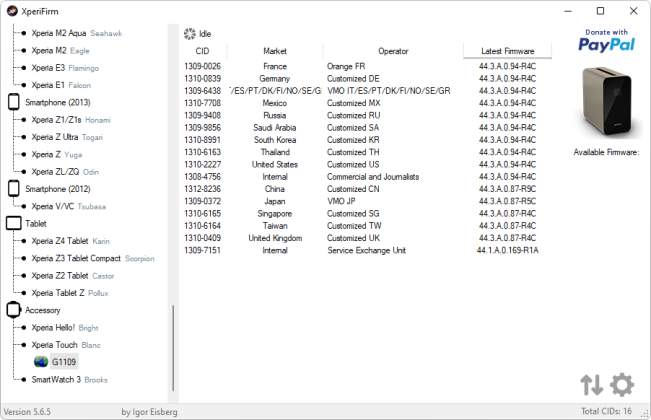Open the settings gear icon
Image resolution: width=651 pixels, height=420 pixels.
coord(622,385)
